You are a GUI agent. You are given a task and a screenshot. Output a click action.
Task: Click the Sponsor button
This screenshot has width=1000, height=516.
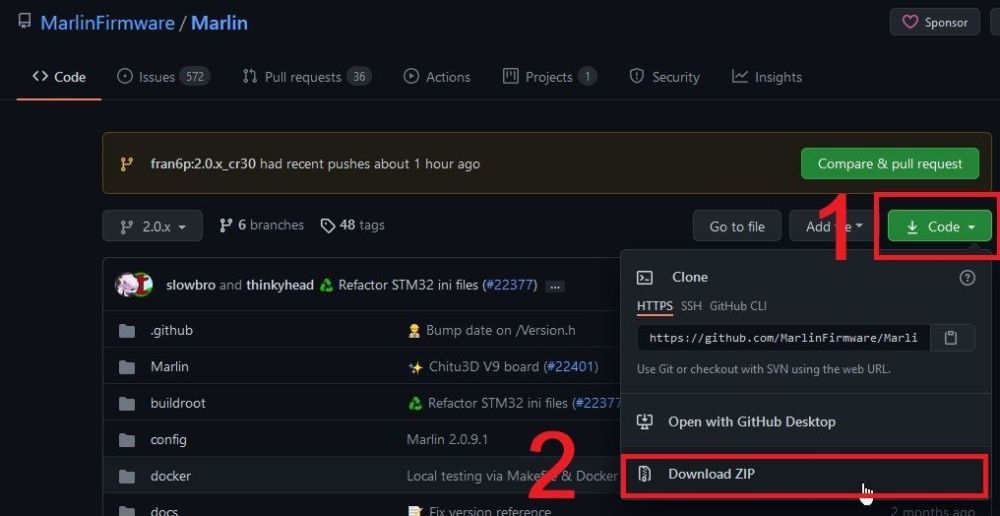click(x=935, y=22)
